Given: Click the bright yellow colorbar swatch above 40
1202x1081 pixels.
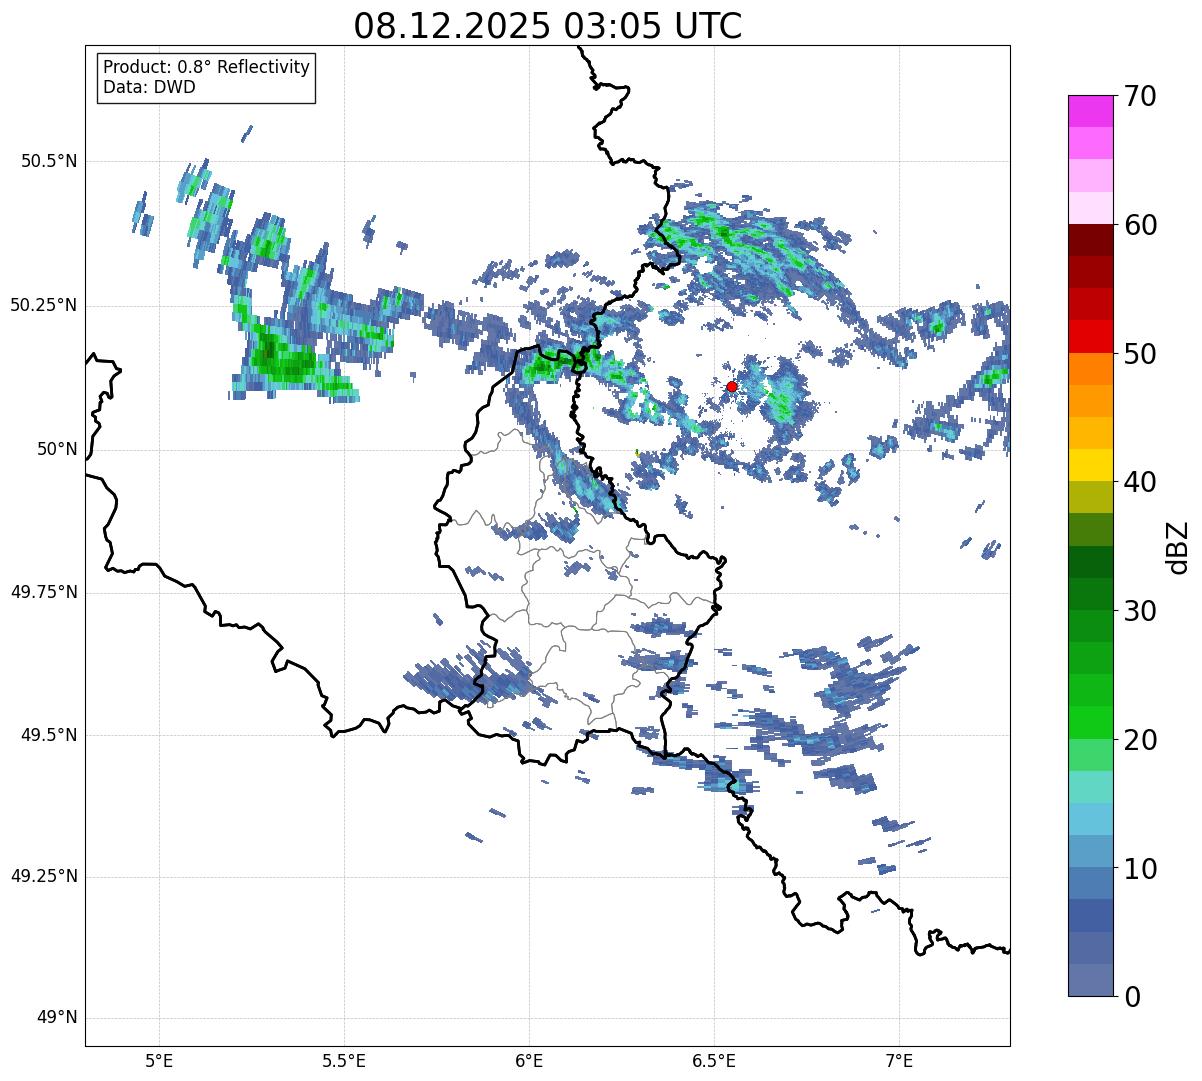Looking at the screenshot, I should pyautogui.click(x=1090, y=465).
